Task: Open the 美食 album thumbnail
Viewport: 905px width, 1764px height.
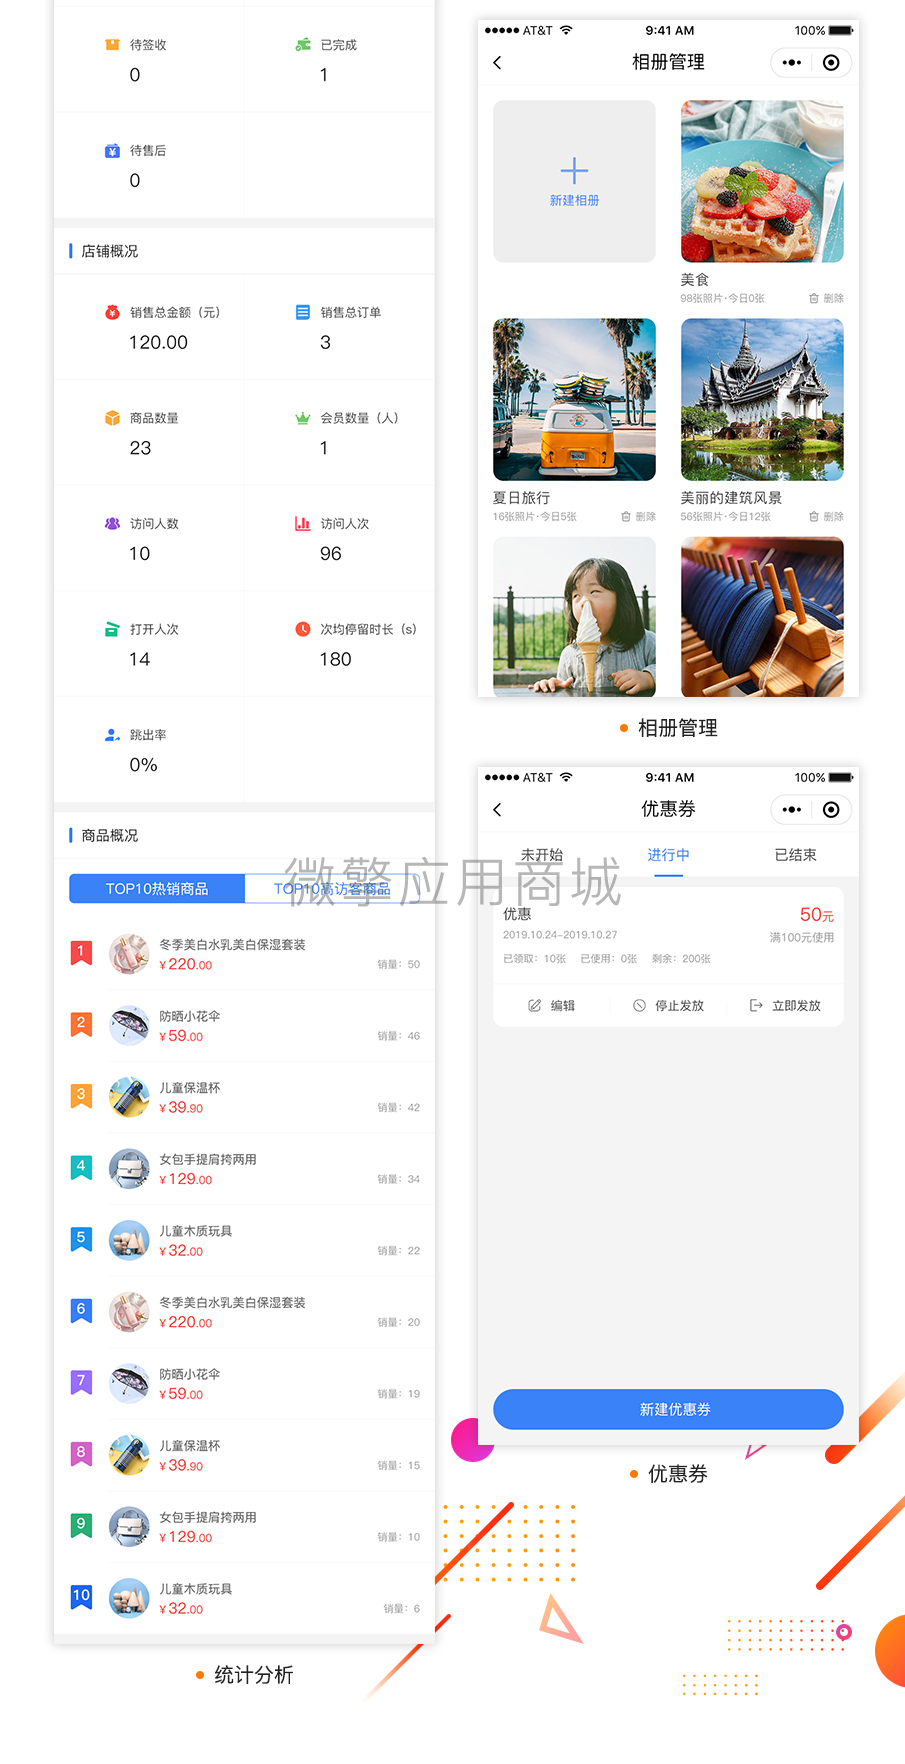Action: click(x=762, y=181)
